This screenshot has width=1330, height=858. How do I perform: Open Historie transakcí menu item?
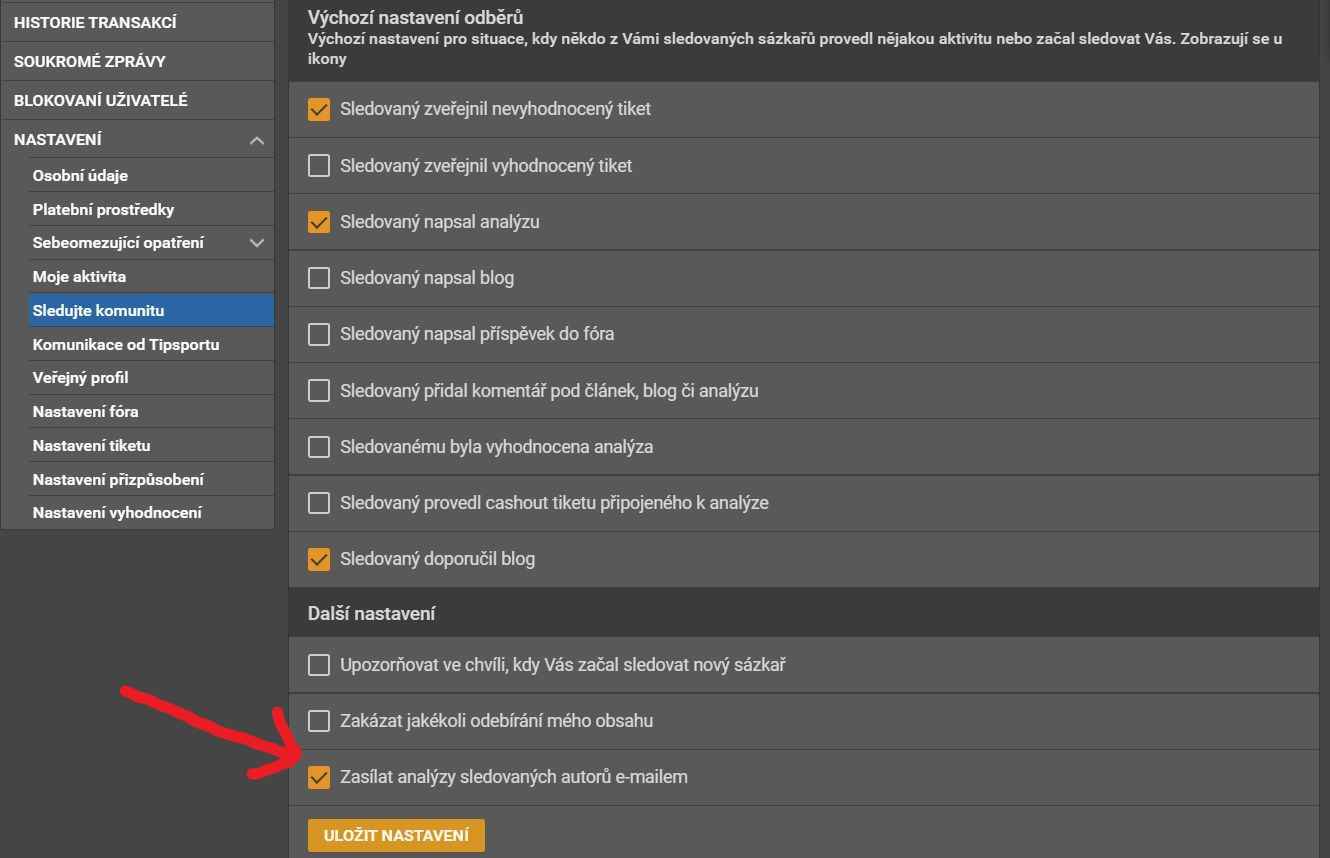click(95, 22)
